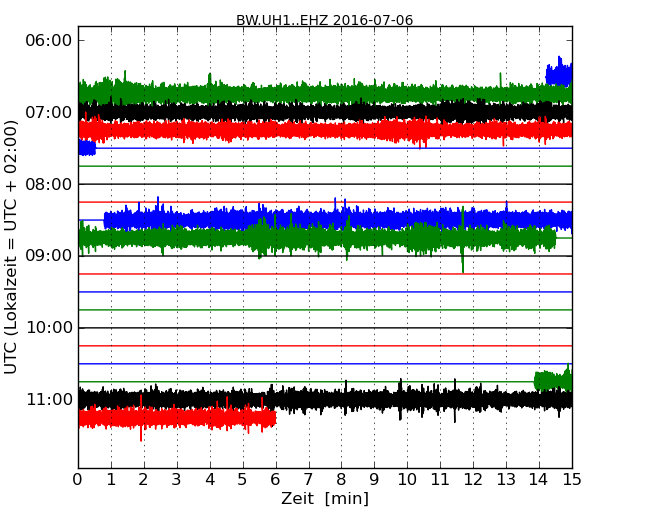
Task: Click the short green segment above 11:00
Action: (553, 380)
